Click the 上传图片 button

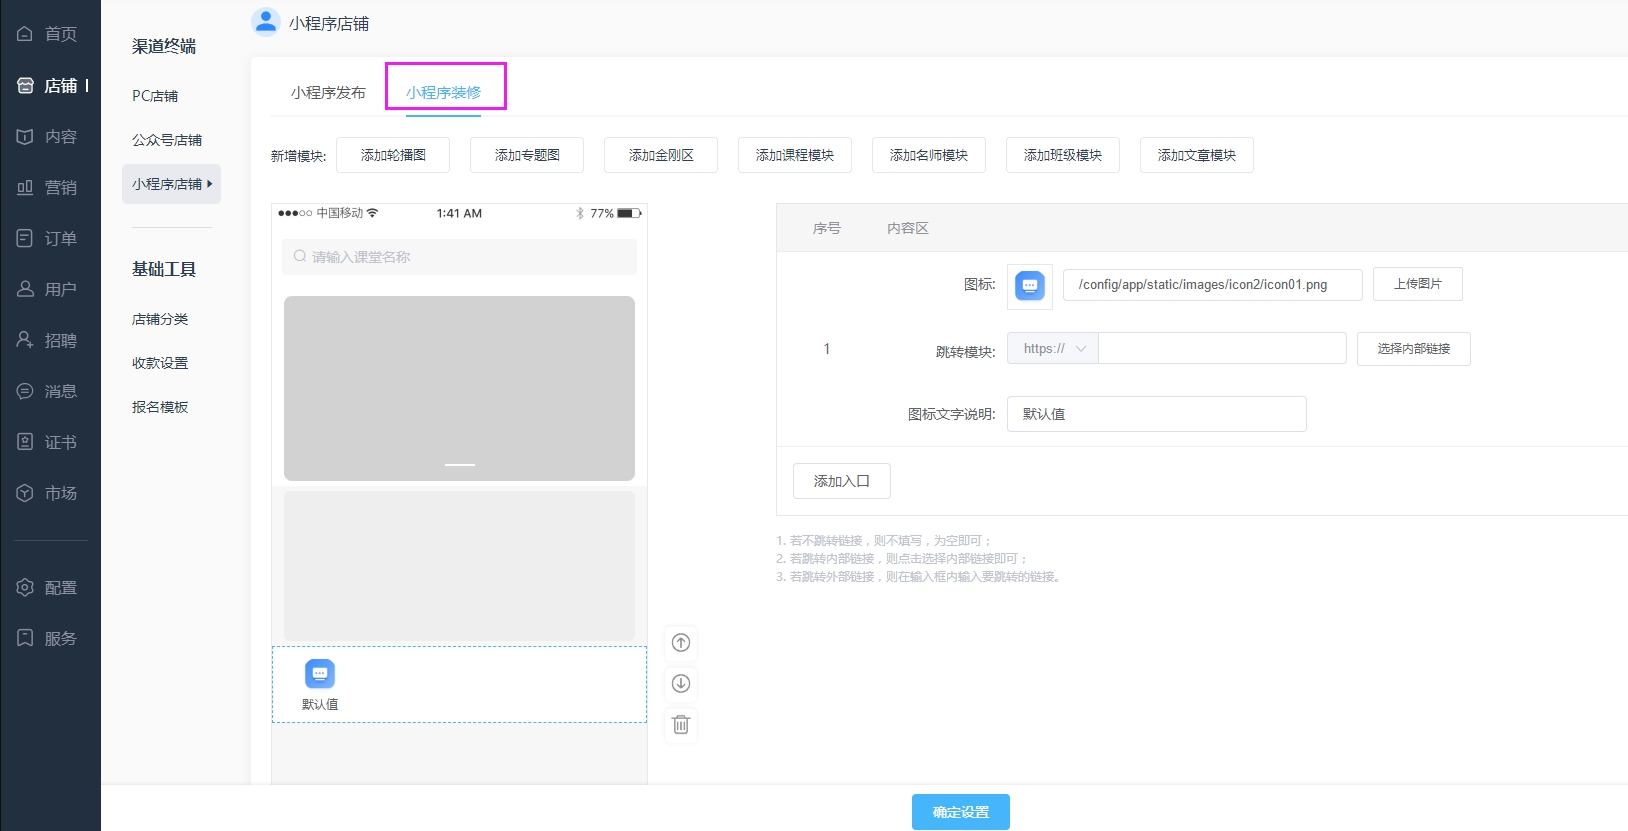pos(1418,284)
